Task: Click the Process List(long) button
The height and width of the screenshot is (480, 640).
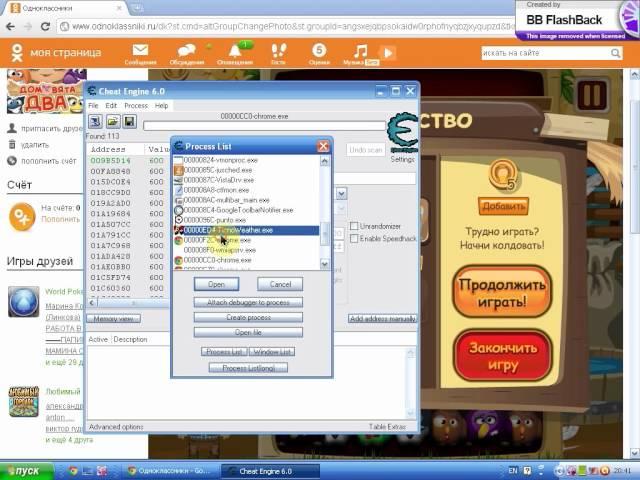Action: click(248, 368)
